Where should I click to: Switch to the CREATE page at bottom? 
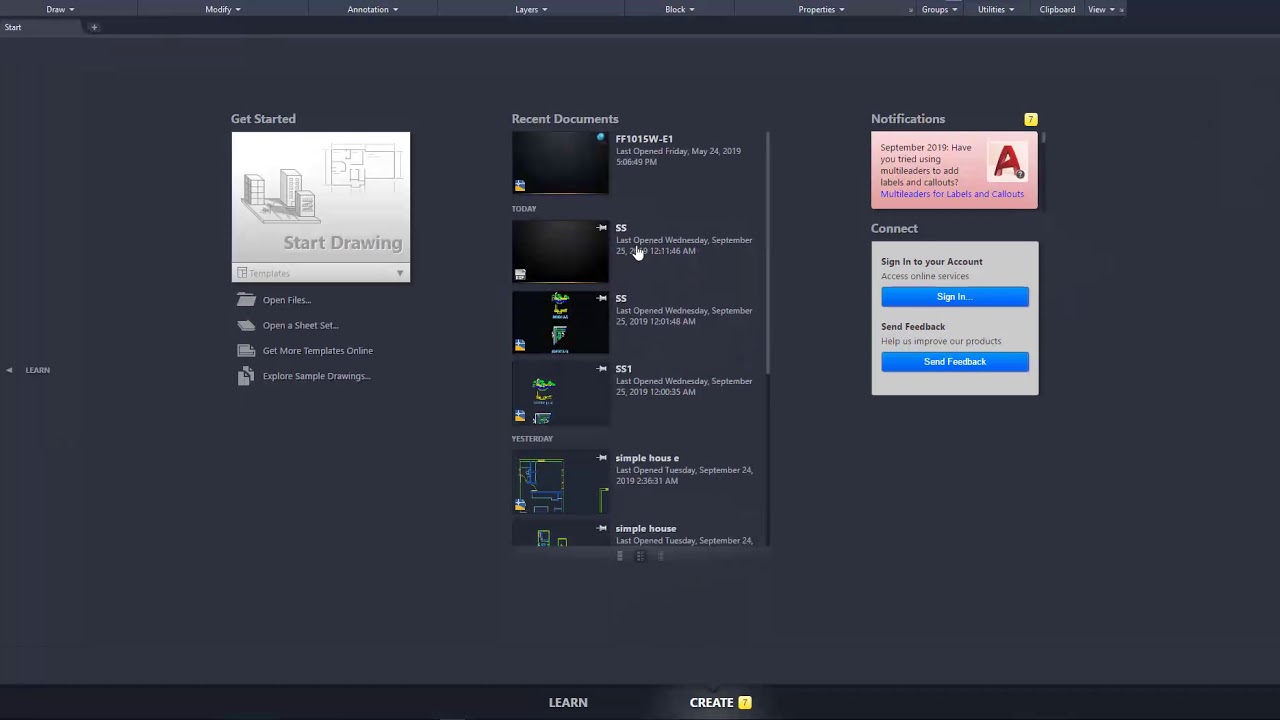point(711,702)
